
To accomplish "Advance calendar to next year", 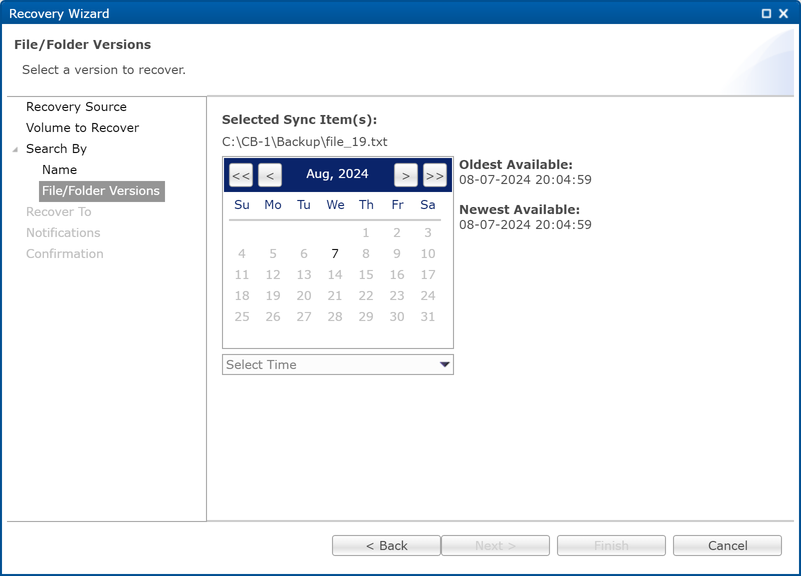I will coord(435,175).
